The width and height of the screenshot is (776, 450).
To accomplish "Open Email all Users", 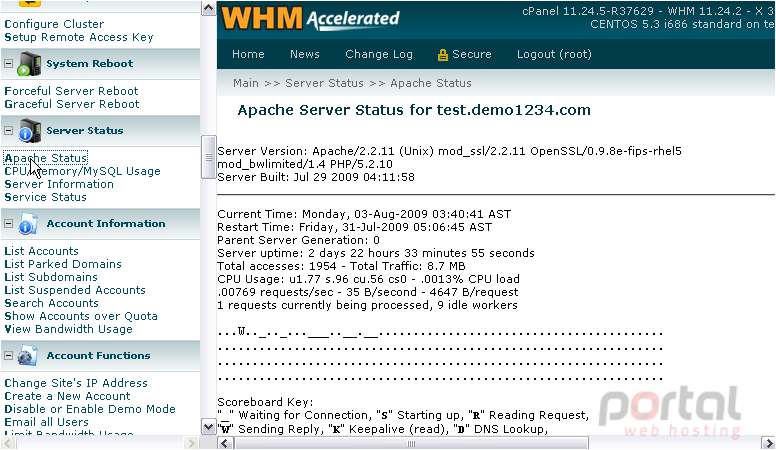I will 47,422.
